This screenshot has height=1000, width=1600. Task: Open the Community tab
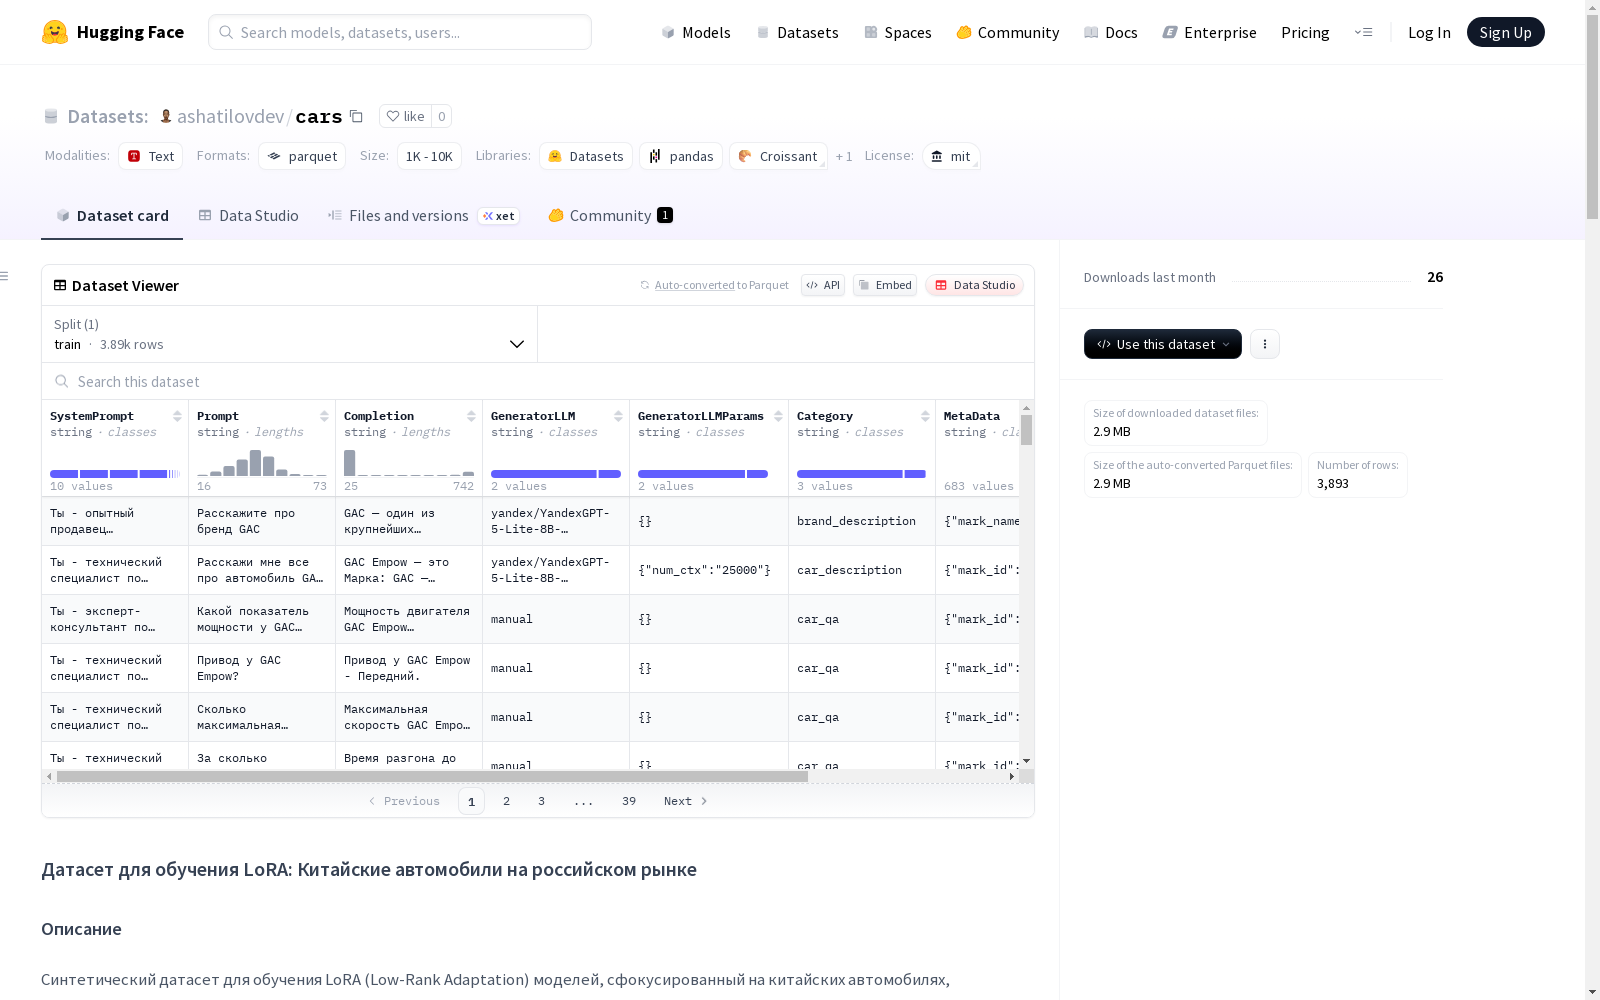tap(610, 216)
